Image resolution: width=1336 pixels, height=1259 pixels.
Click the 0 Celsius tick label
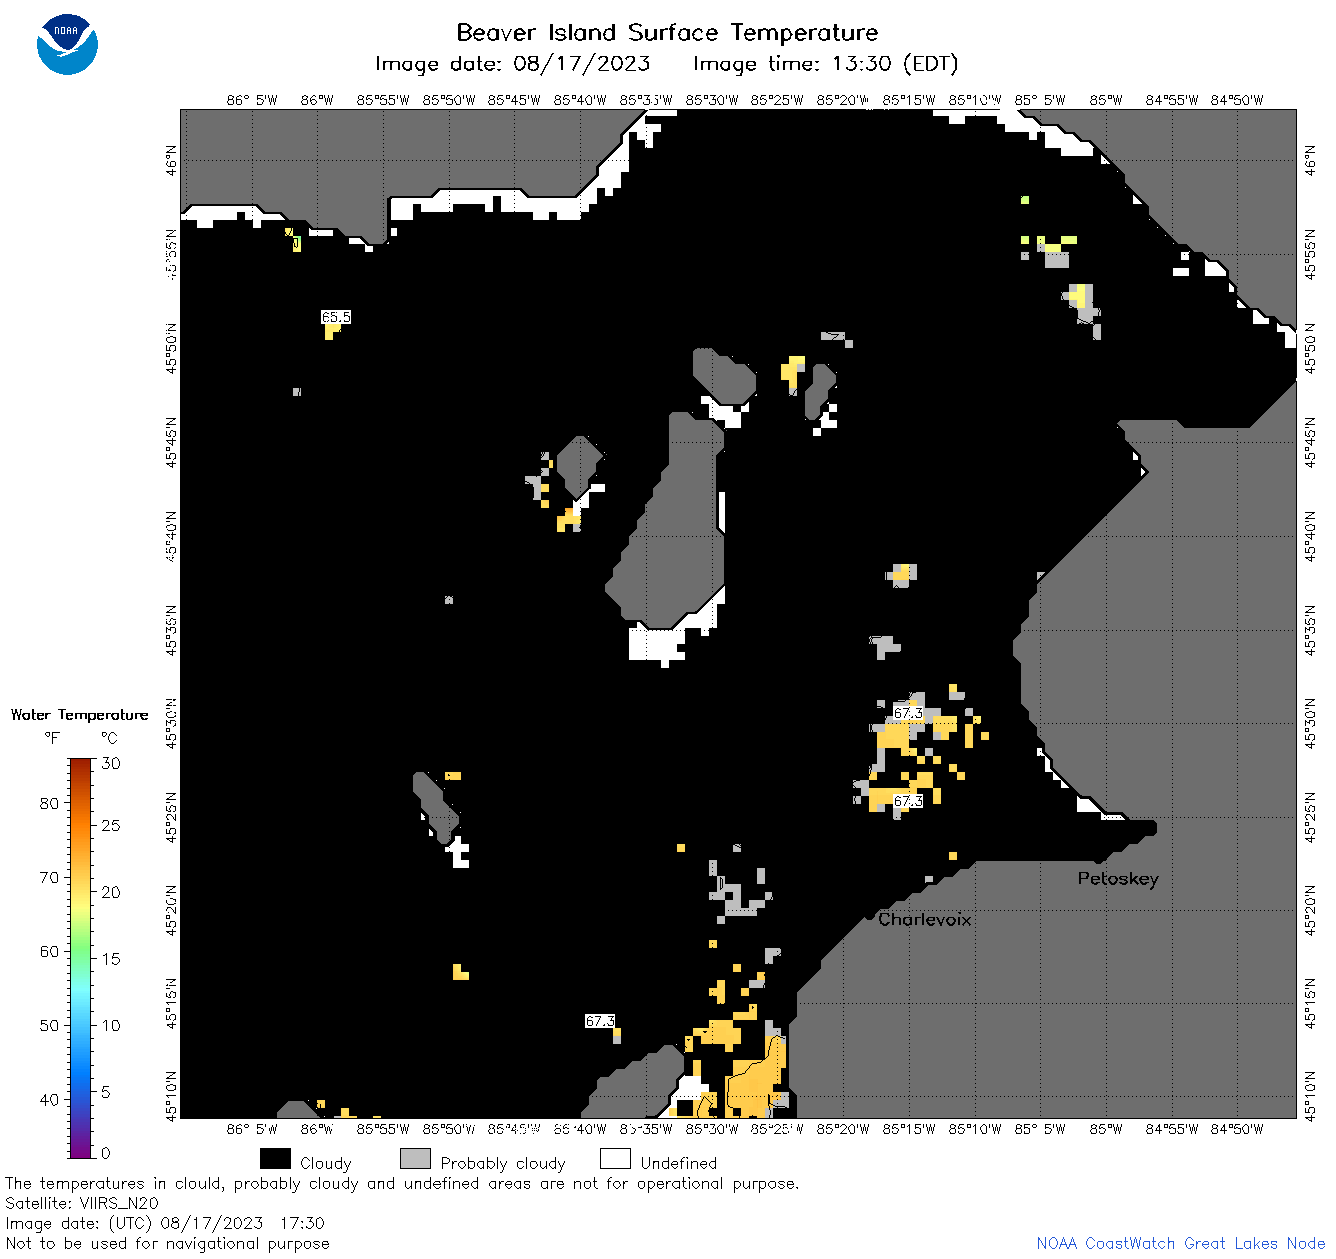tap(106, 1153)
